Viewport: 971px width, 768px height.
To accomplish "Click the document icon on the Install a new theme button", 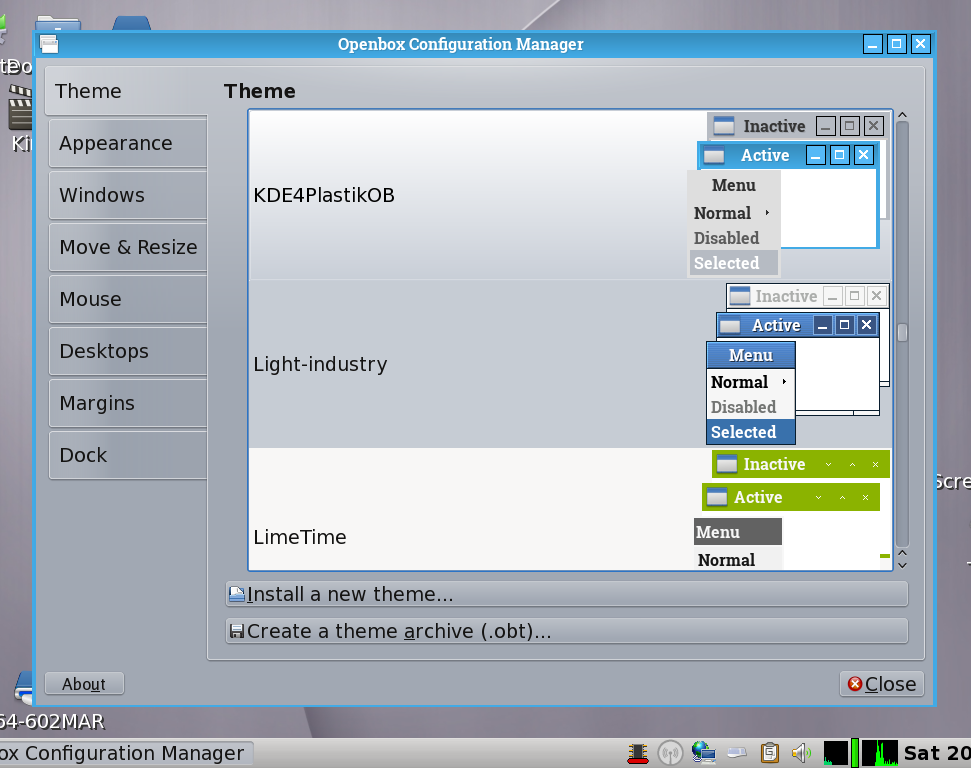I will [x=237, y=594].
